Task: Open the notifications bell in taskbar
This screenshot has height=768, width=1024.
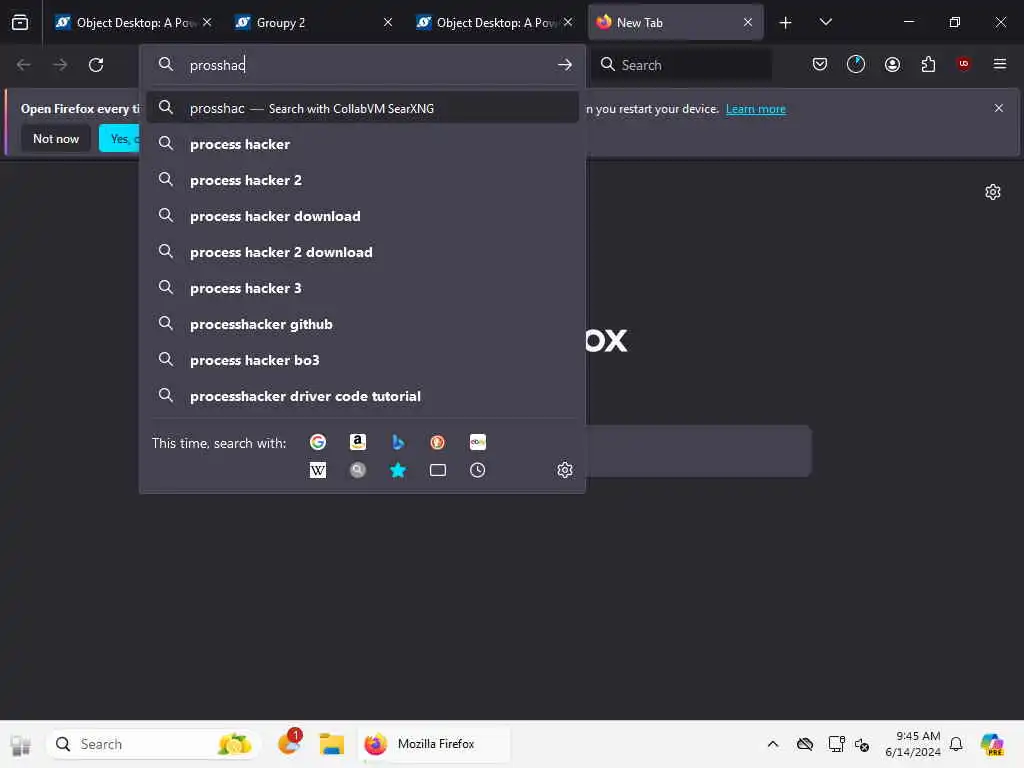Action: (955, 744)
